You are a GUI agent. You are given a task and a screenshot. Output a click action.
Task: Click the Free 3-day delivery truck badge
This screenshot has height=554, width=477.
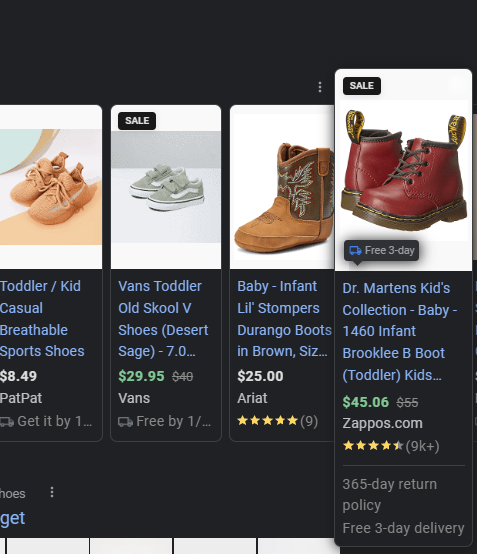[x=382, y=251]
